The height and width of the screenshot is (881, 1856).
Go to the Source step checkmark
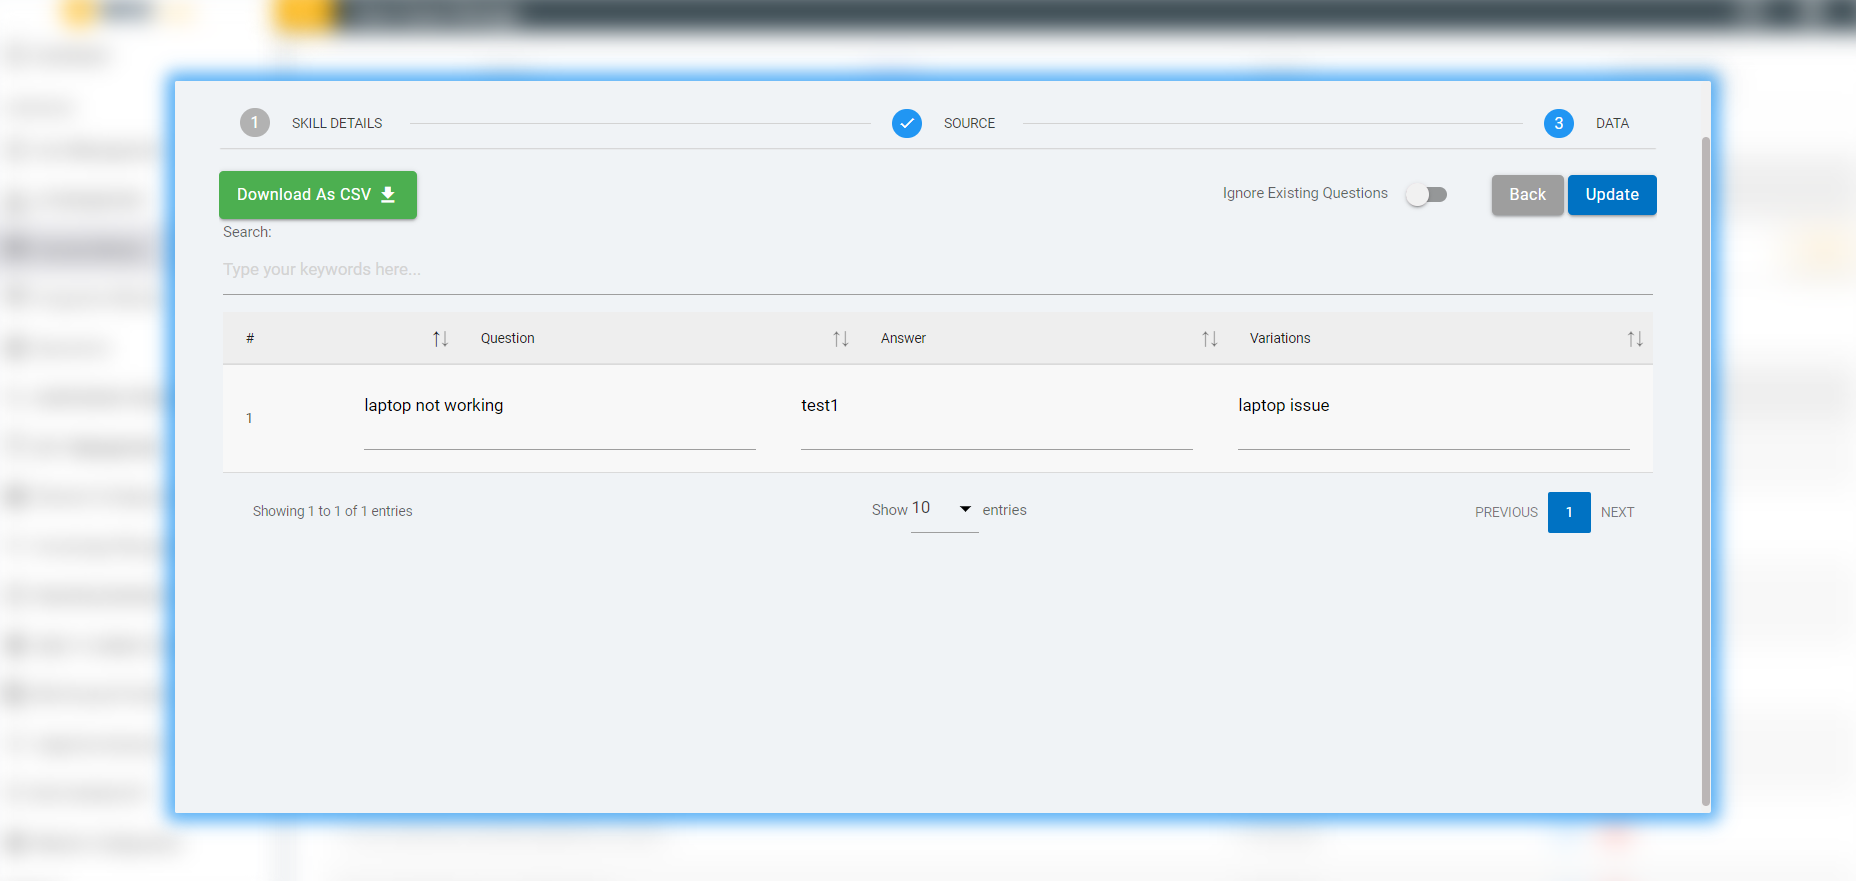(x=907, y=123)
